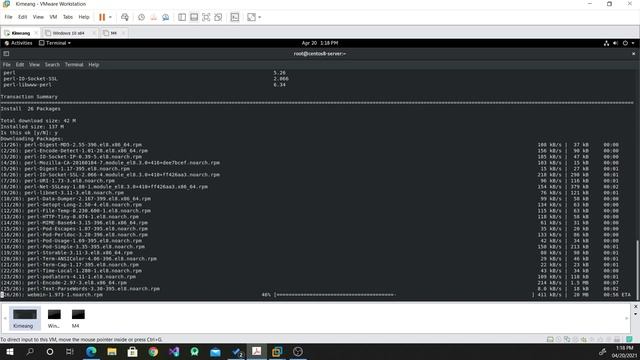Open the console view toolbar icon

(235, 17)
